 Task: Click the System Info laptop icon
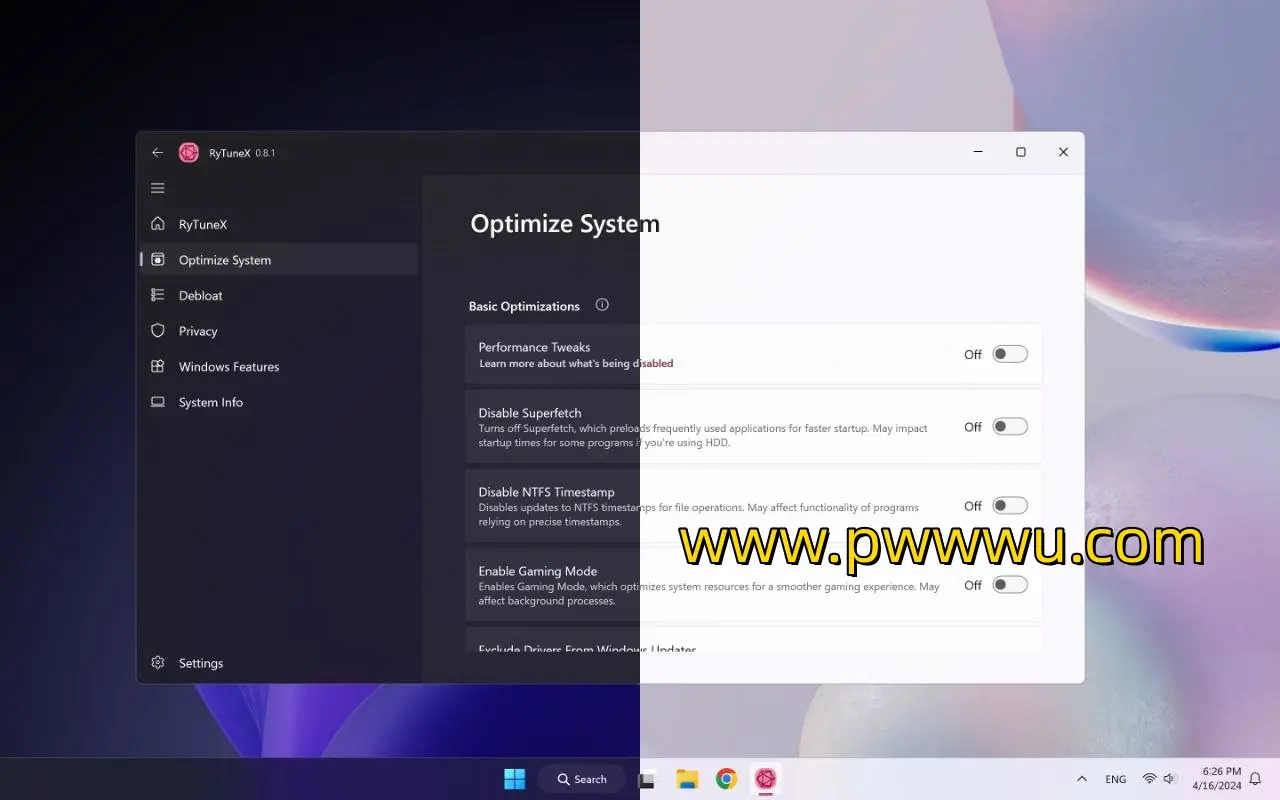[x=157, y=402]
